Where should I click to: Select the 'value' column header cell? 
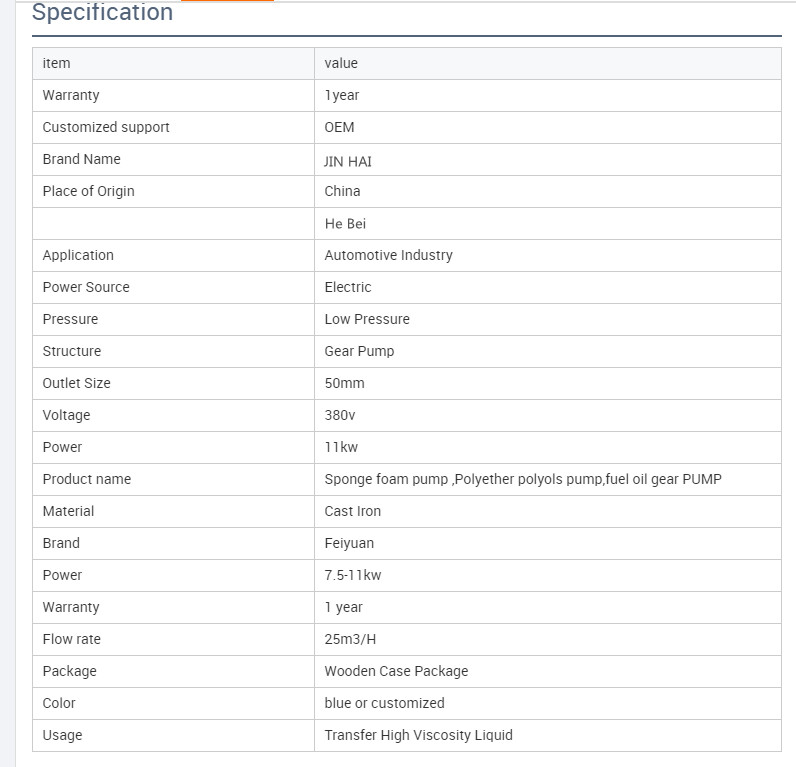coord(548,63)
